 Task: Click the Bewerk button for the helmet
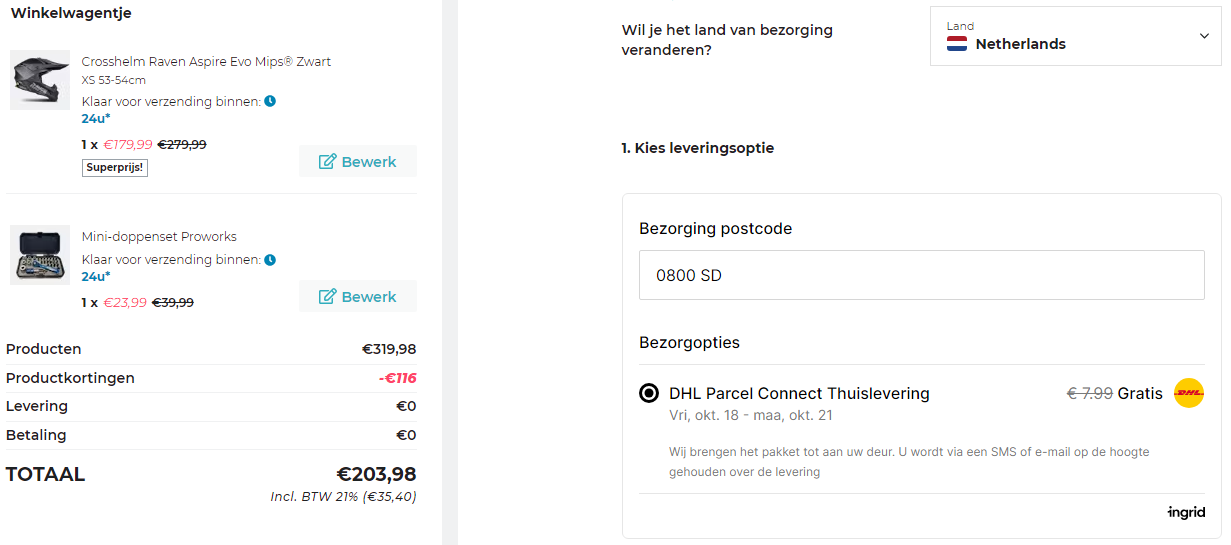(x=357, y=162)
